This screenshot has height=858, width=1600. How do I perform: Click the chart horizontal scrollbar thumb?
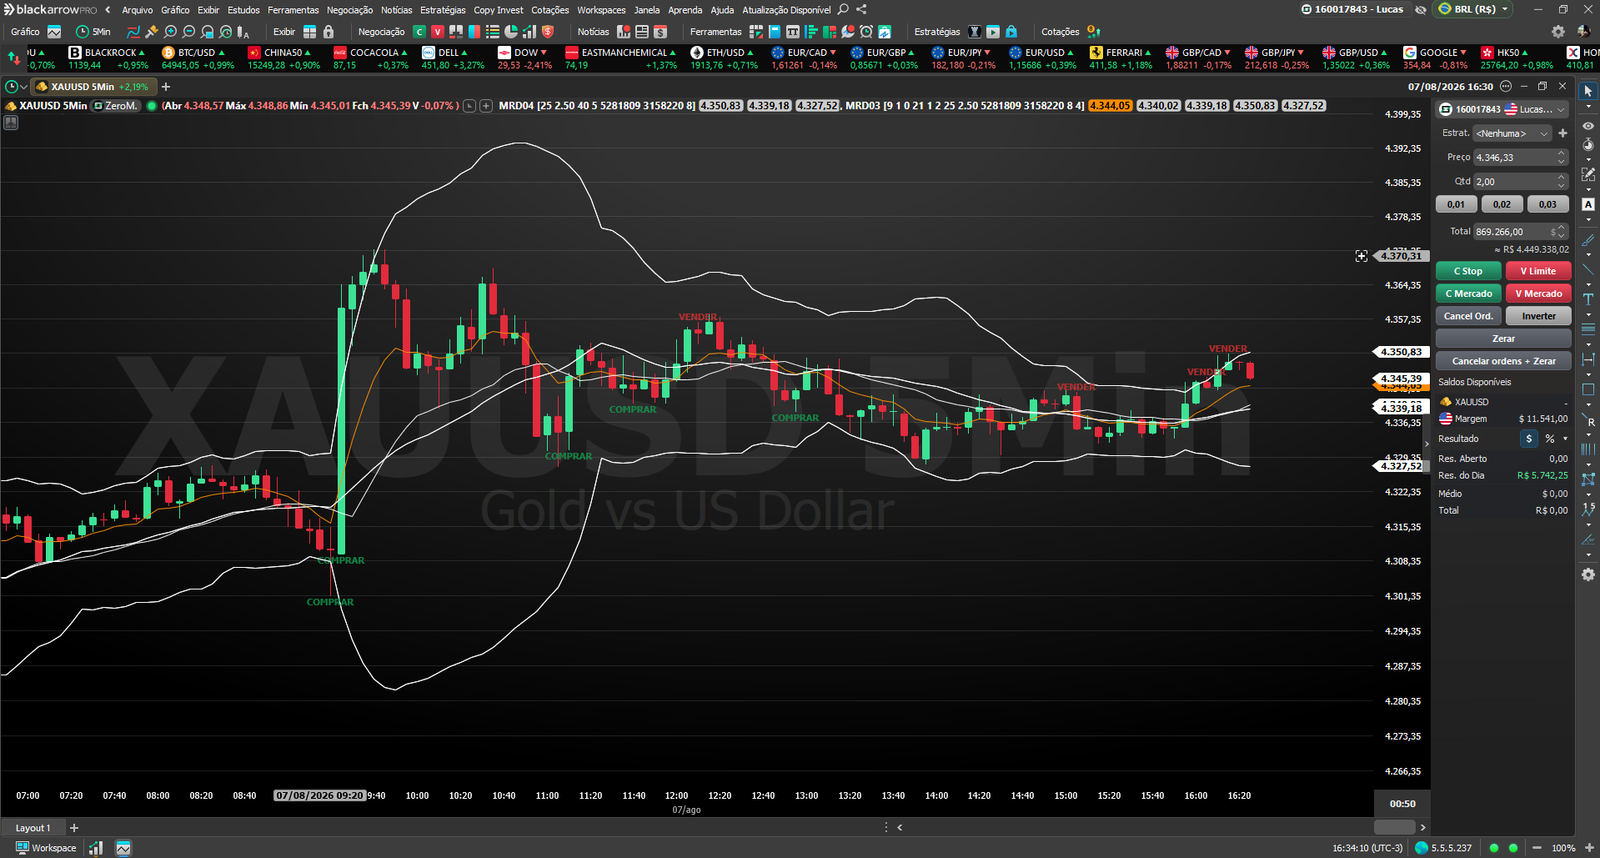pyautogui.click(x=1394, y=827)
